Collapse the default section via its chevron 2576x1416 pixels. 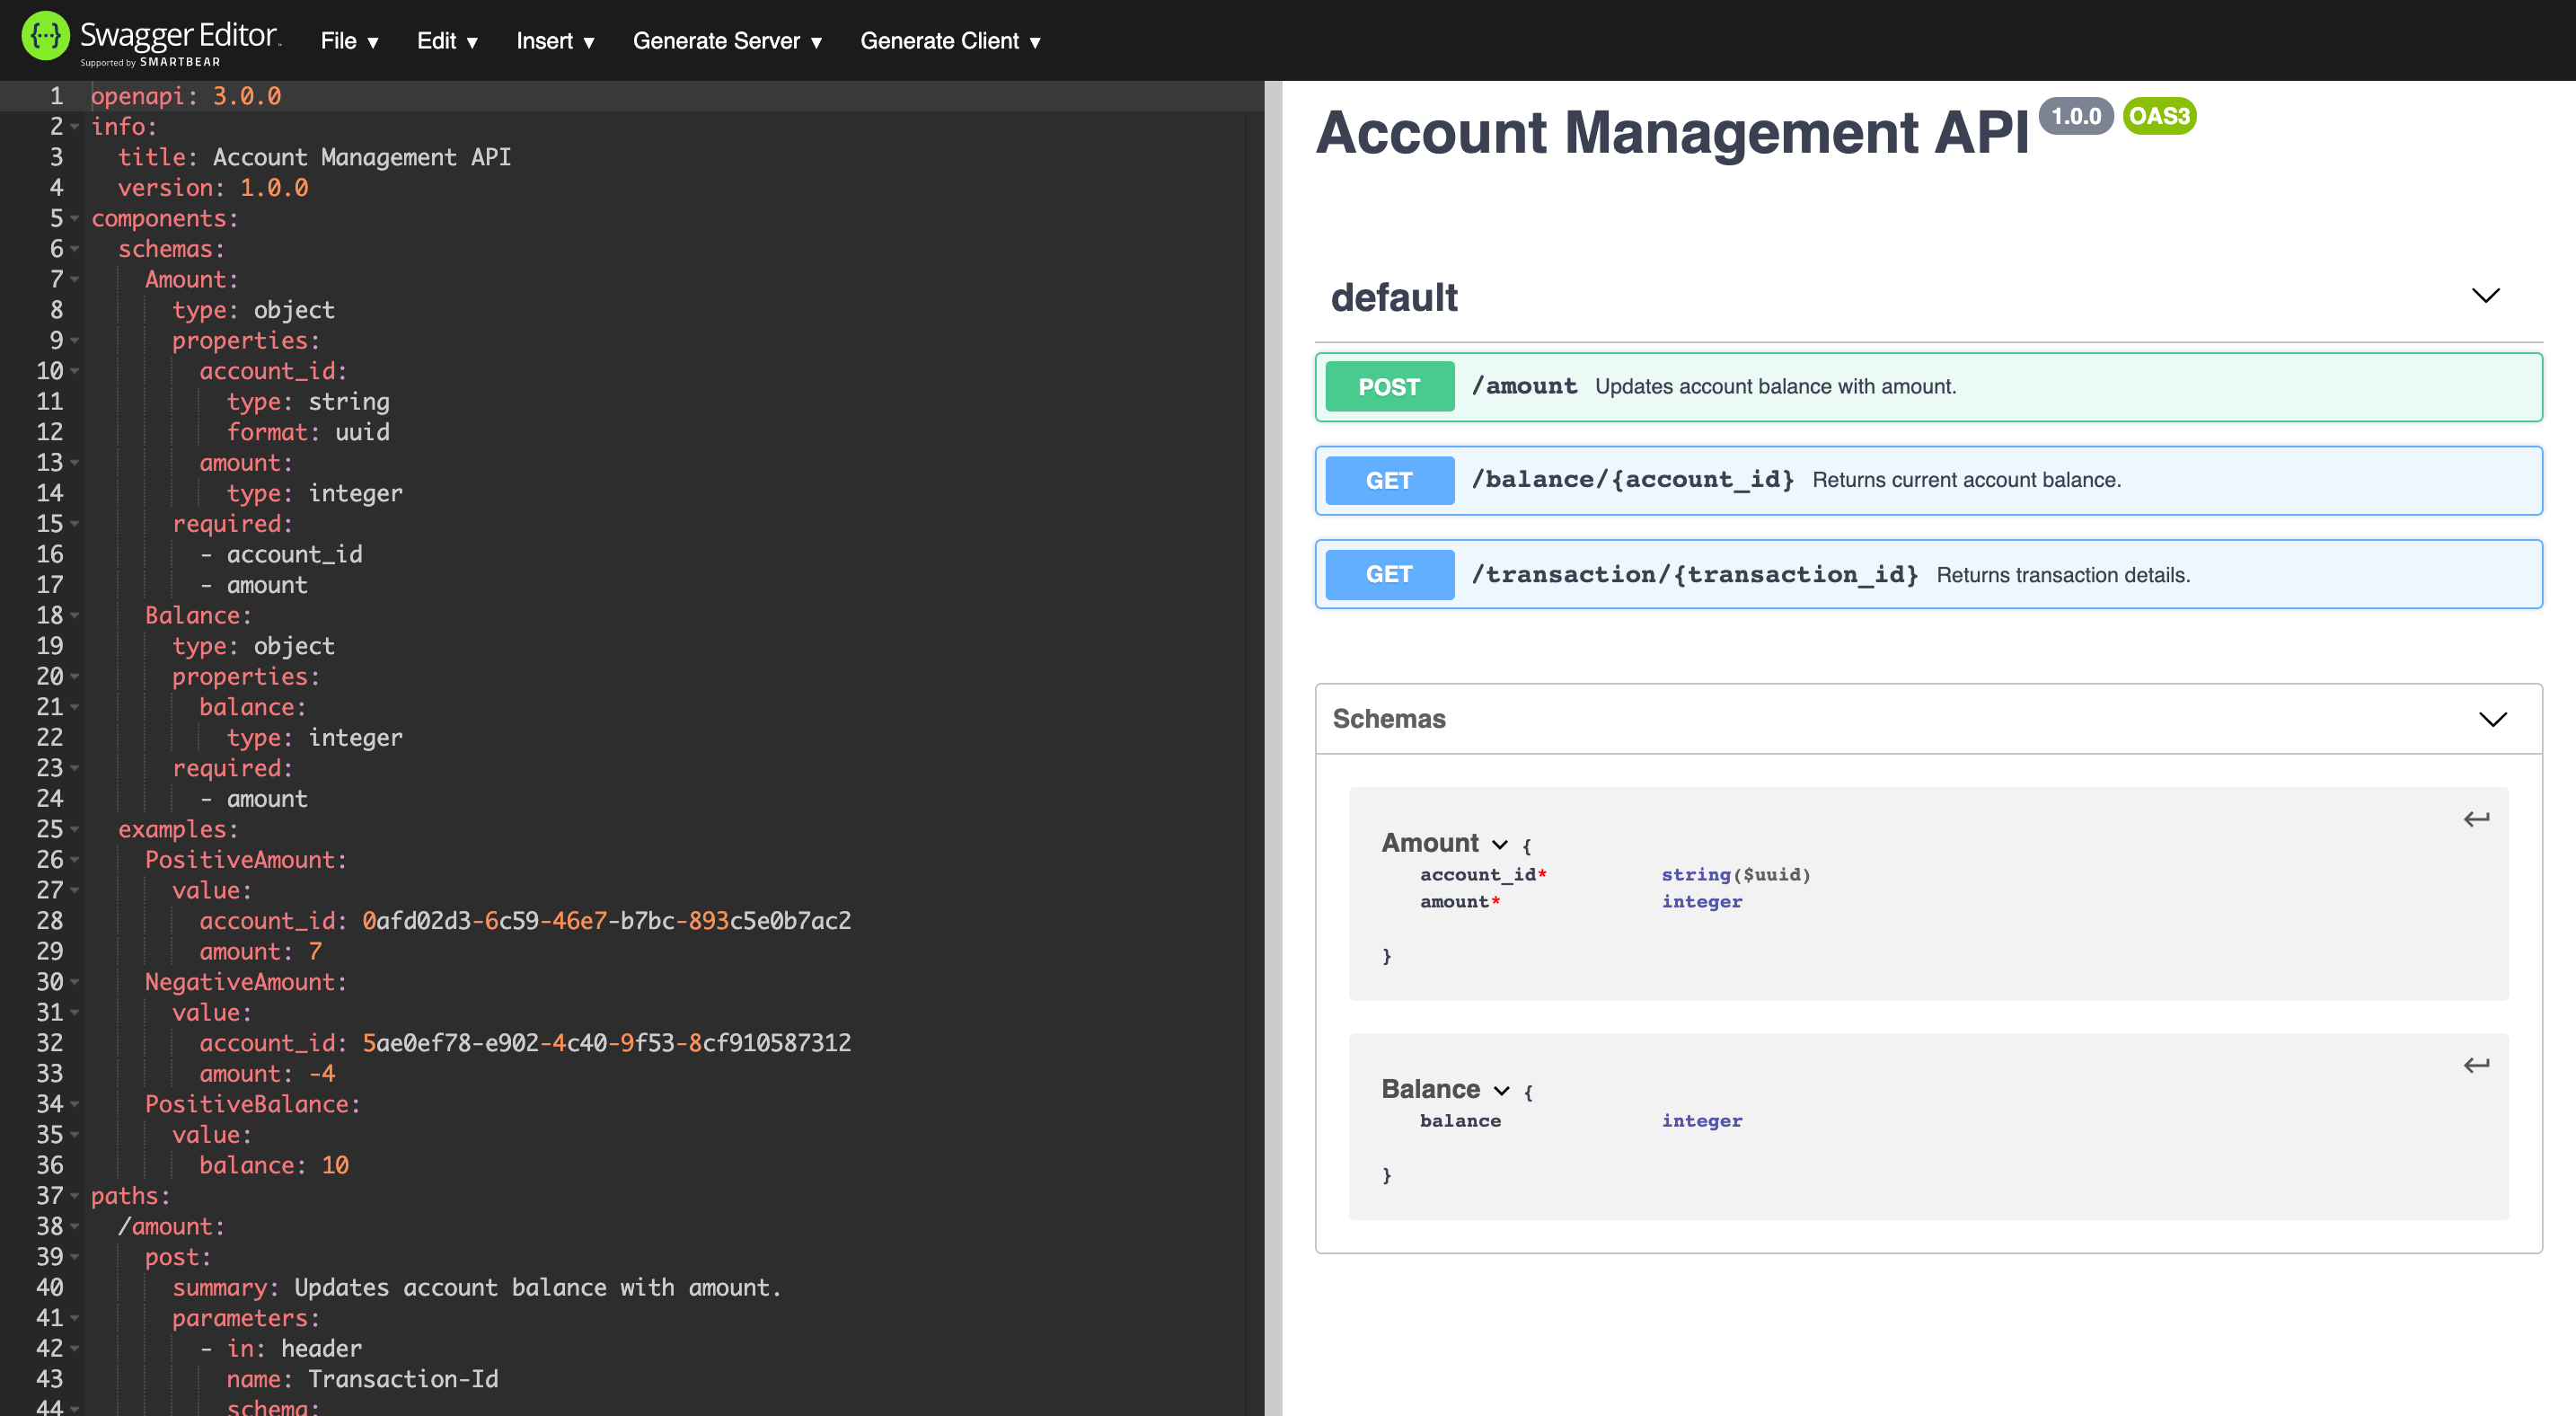tap(2487, 295)
